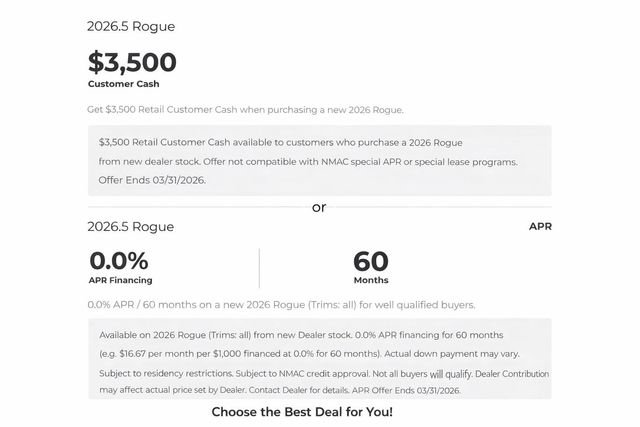Click the 0.0% APR / 60 months summary sentence
Viewport: 640px width, 427px height.
[x=281, y=305]
